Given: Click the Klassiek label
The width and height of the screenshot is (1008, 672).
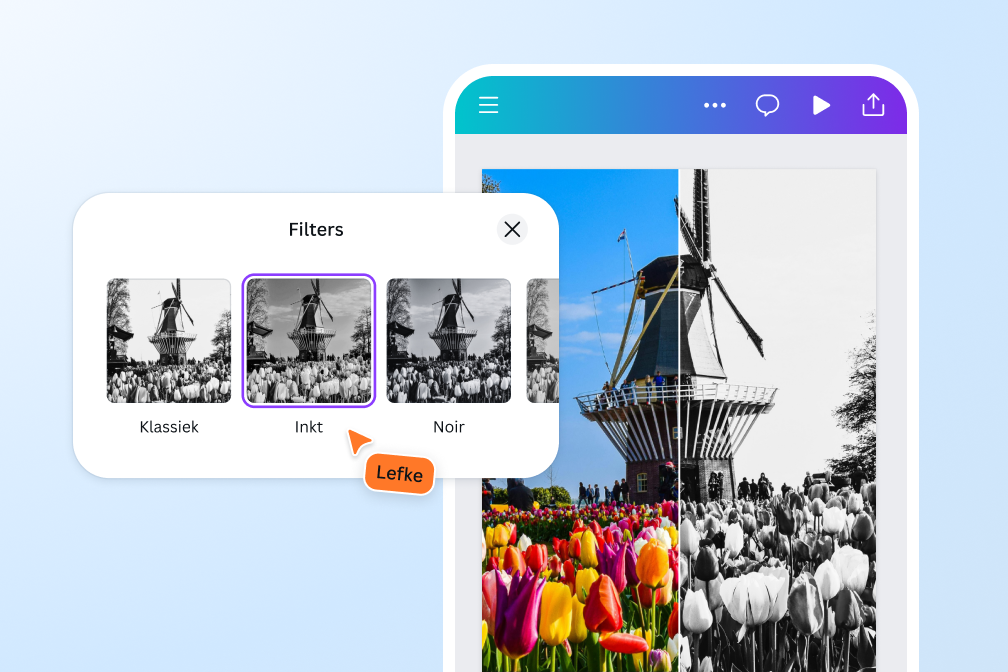Looking at the screenshot, I should (x=168, y=427).
